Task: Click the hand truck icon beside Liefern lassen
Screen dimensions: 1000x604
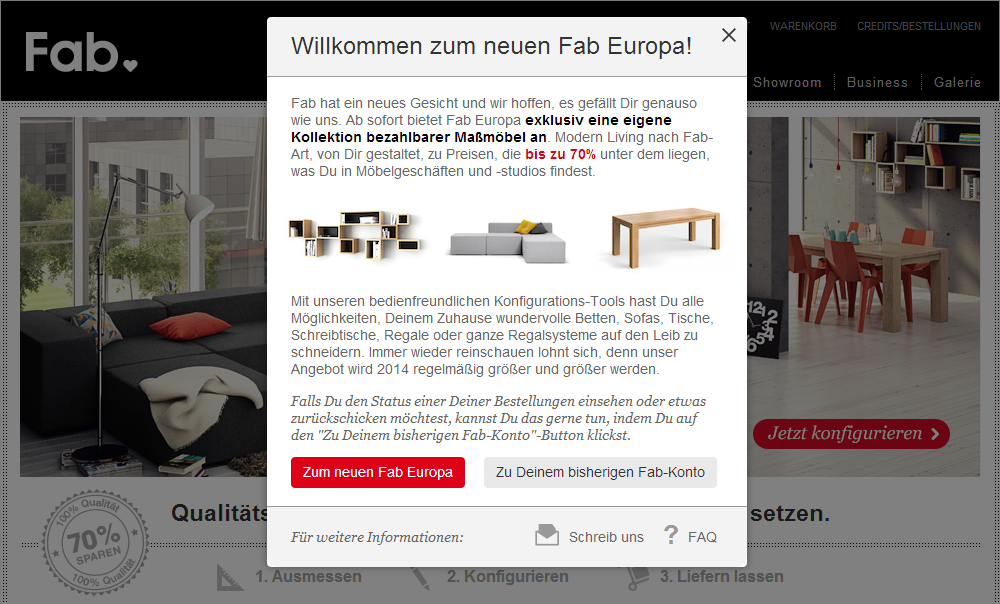Action: click(x=638, y=577)
